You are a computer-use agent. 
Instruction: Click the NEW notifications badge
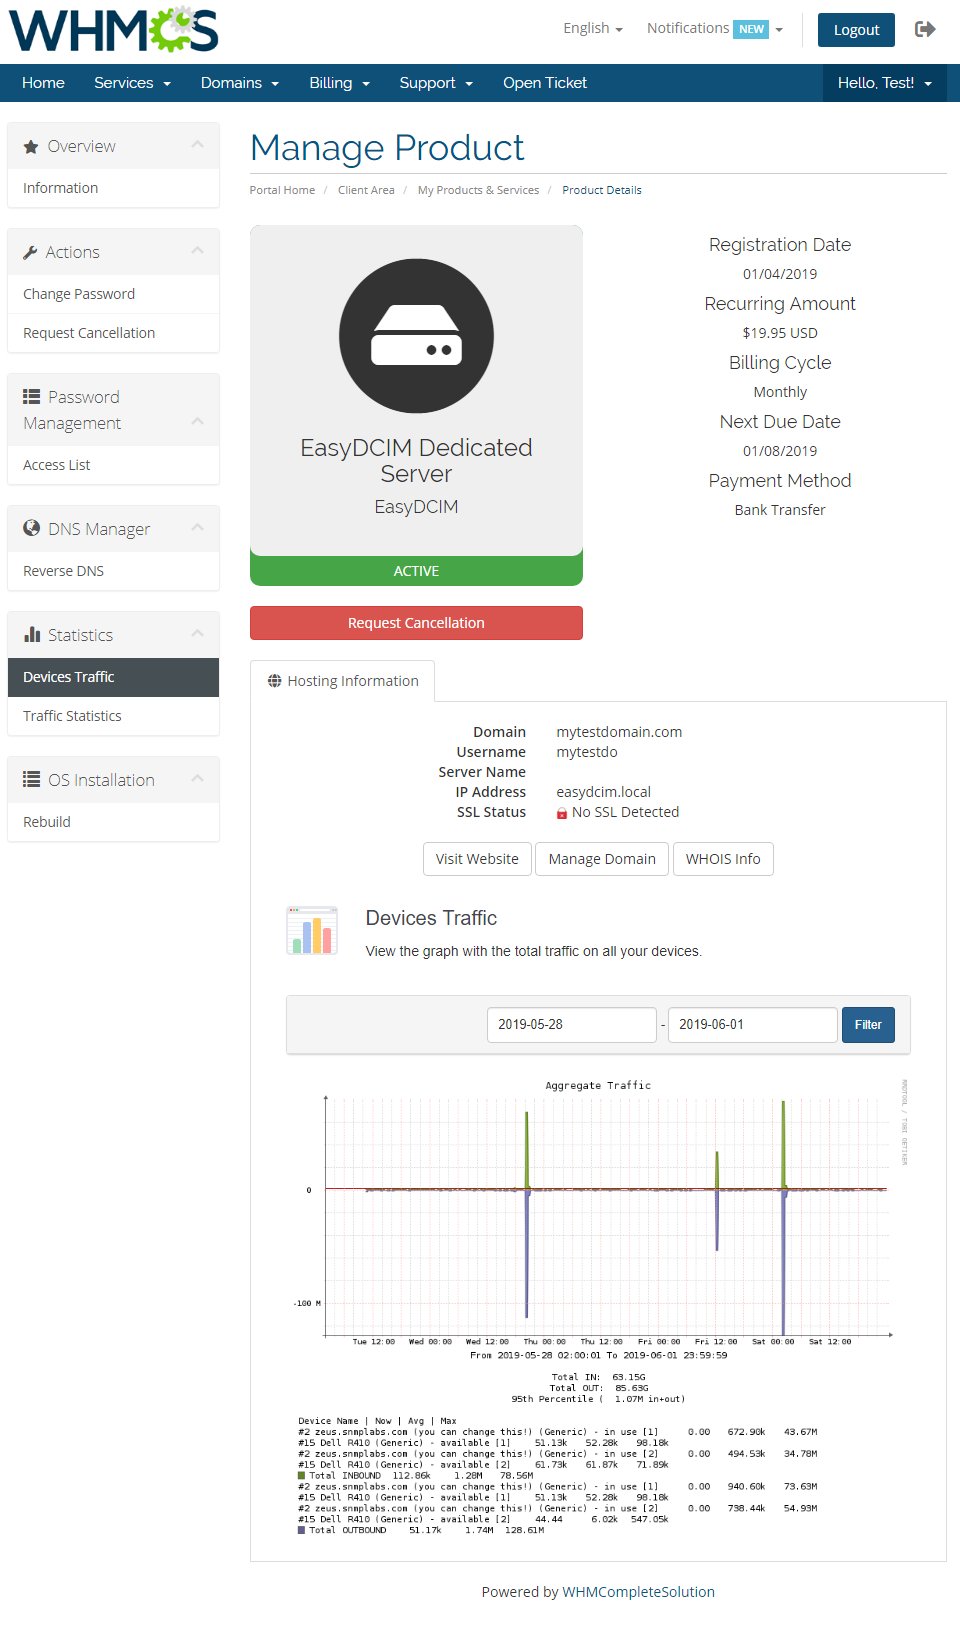[x=752, y=29]
